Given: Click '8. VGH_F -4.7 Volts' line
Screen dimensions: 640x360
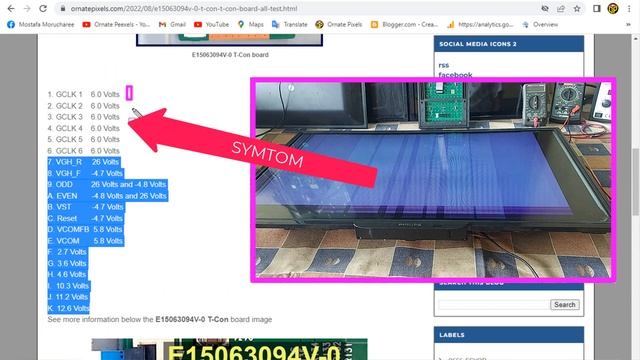Looking at the screenshot, I should [x=85, y=173].
